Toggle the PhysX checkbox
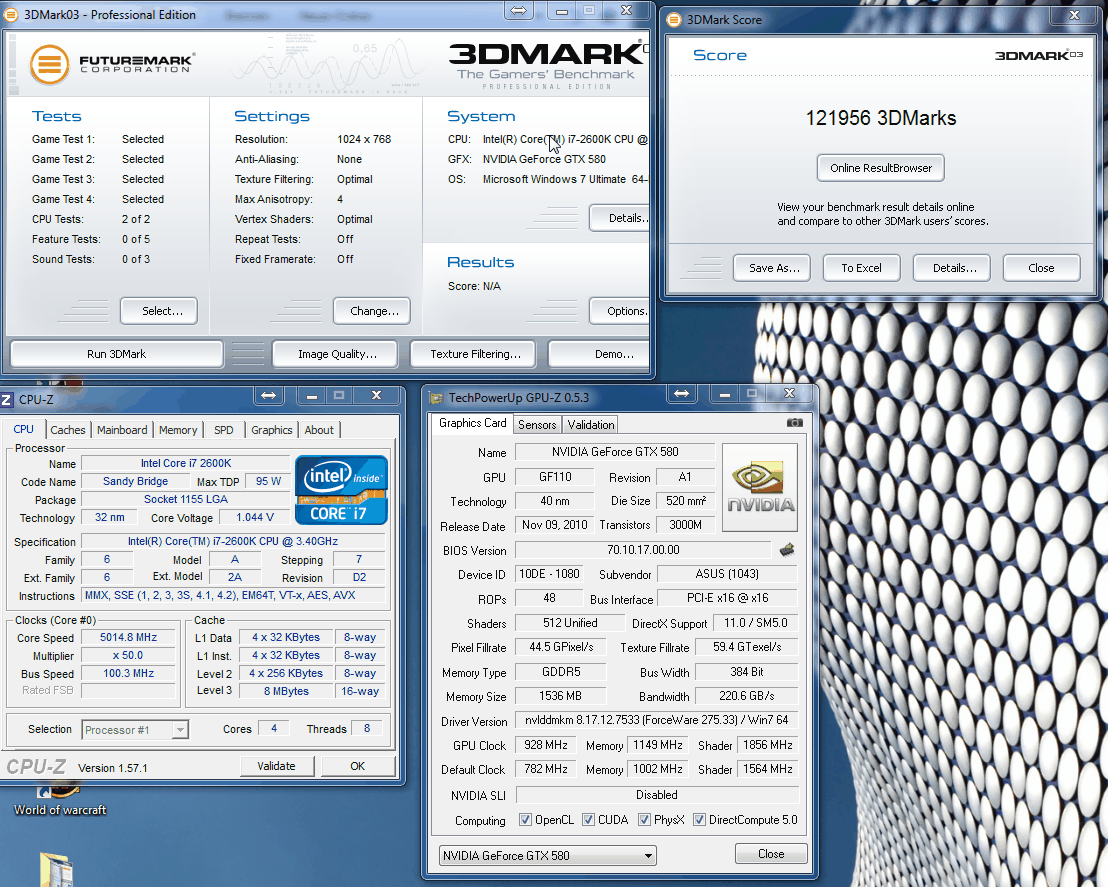Screen dimensions: 1108x887 point(644,820)
